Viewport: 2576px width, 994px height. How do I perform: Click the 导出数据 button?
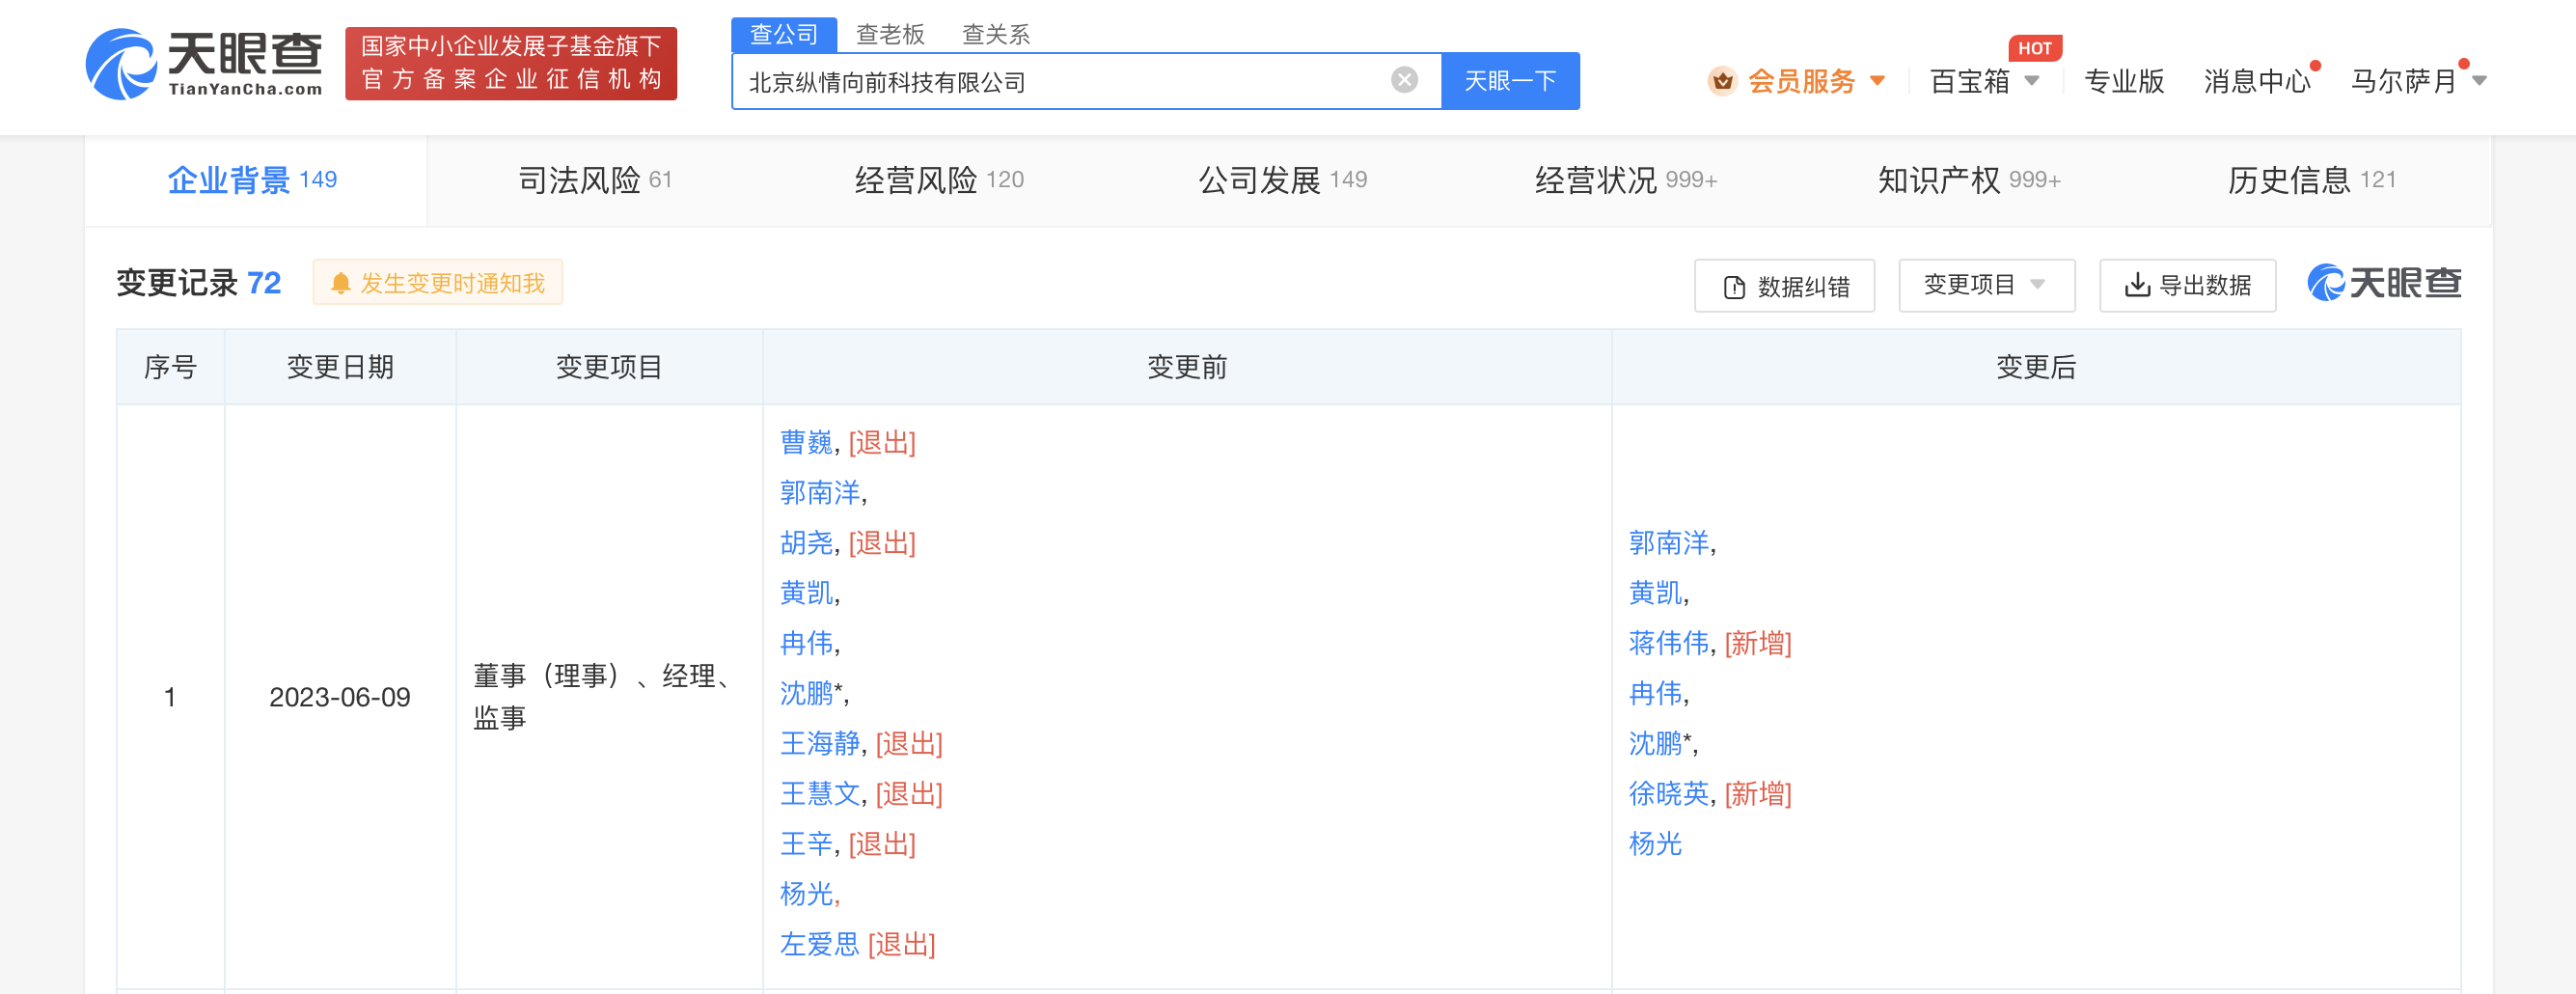[2187, 286]
